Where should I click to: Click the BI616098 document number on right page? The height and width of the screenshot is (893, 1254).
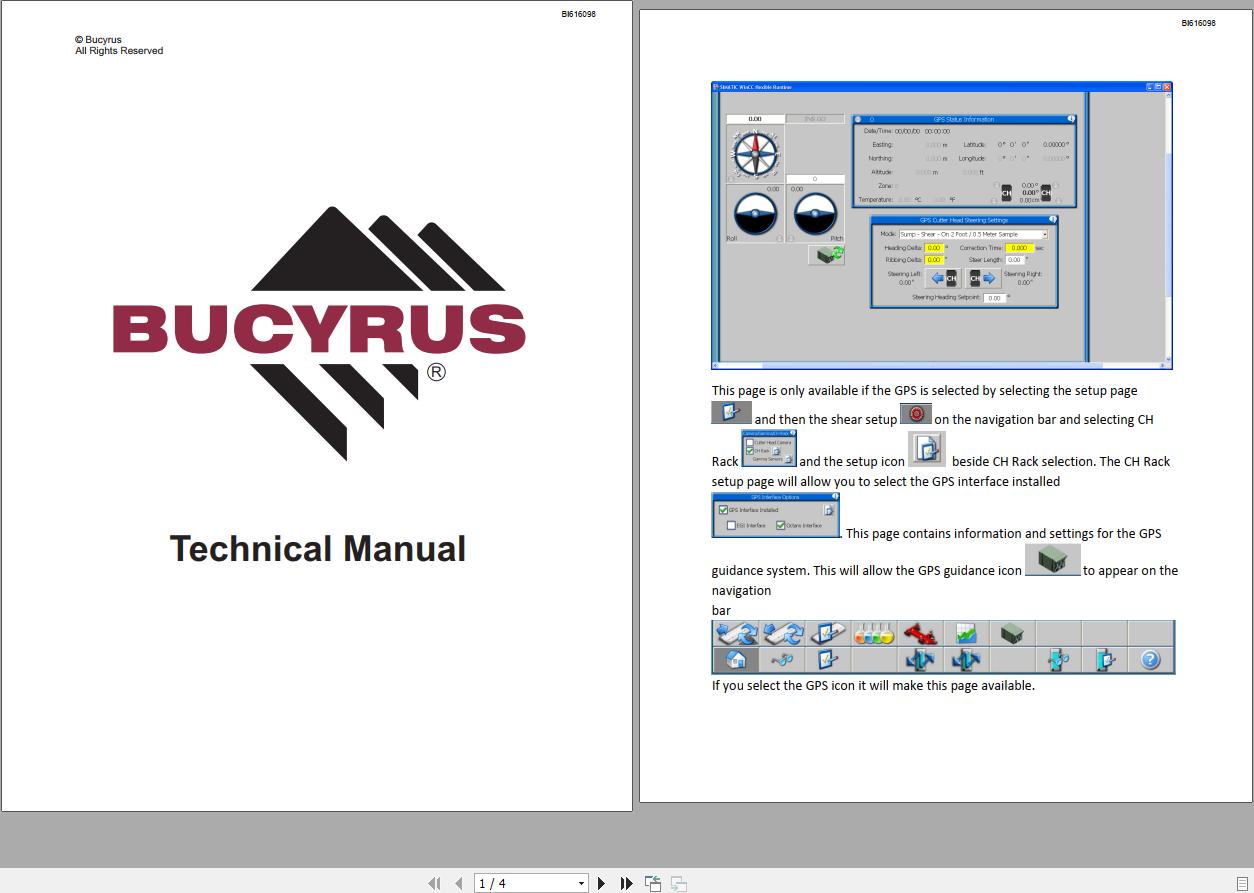click(1198, 23)
